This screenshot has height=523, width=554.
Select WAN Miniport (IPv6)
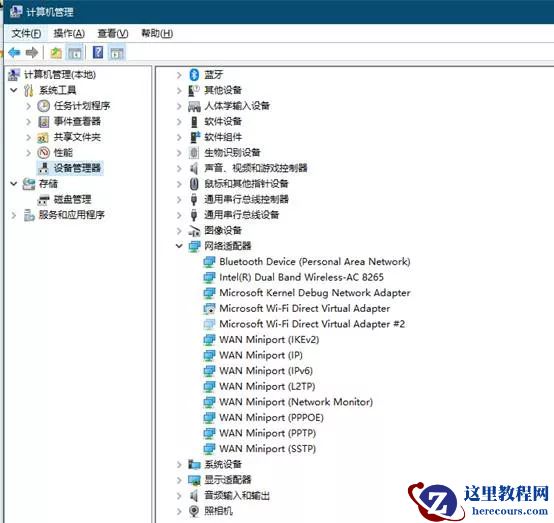[x=266, y=371]
